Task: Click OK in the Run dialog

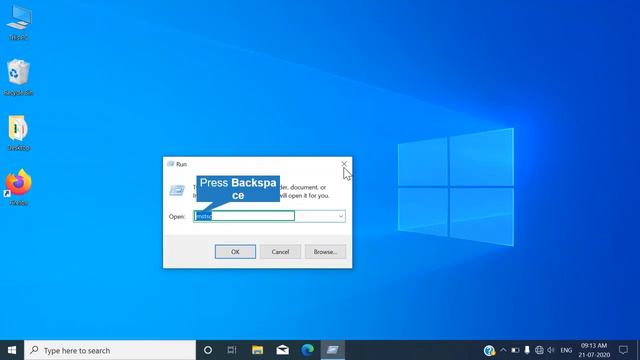Action: pyautogui.click(x=235, y=252)
